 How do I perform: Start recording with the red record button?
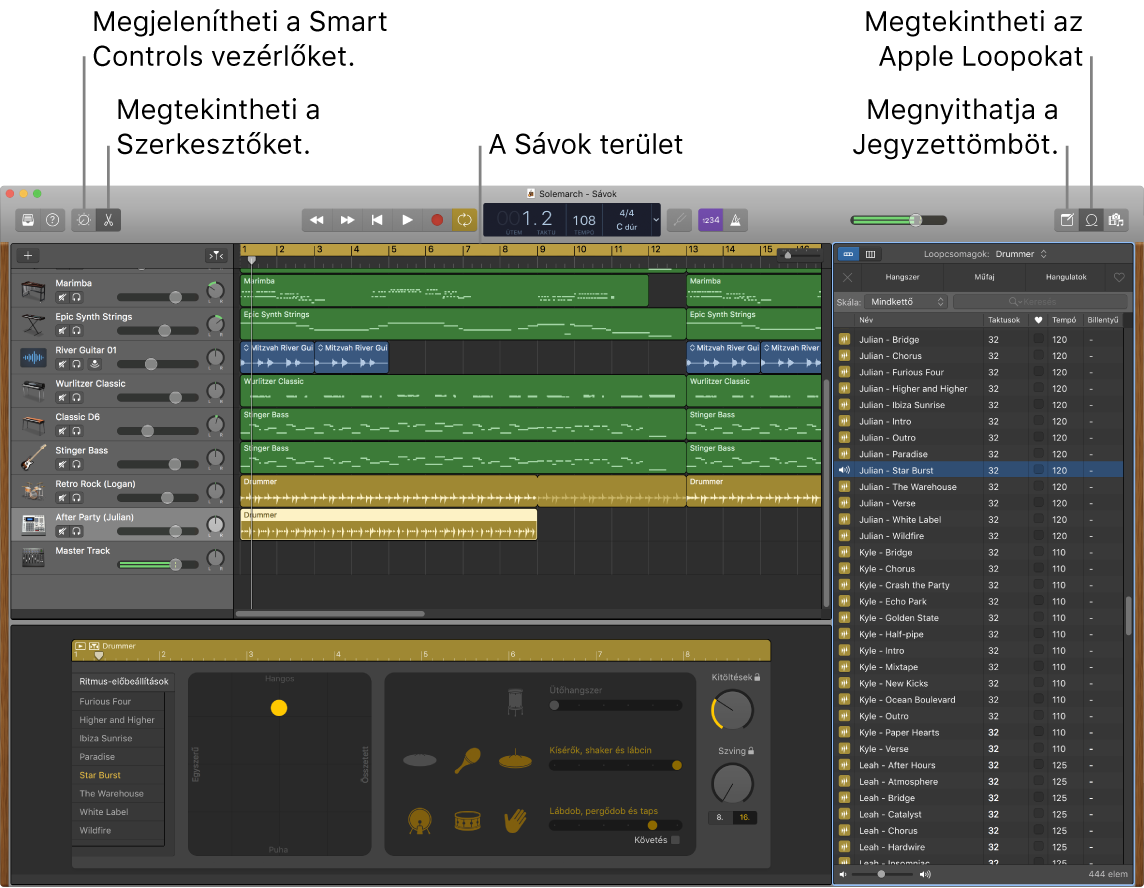click(437, 220)
